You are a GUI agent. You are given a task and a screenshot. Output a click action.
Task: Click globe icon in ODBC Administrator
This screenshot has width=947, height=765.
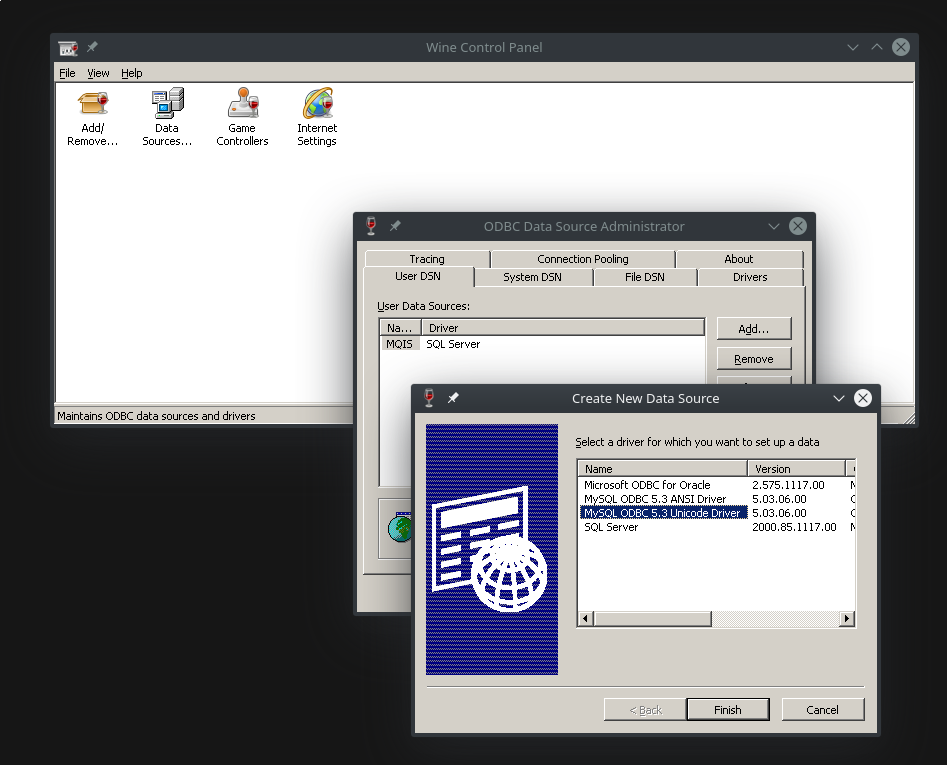pos(400,527)
